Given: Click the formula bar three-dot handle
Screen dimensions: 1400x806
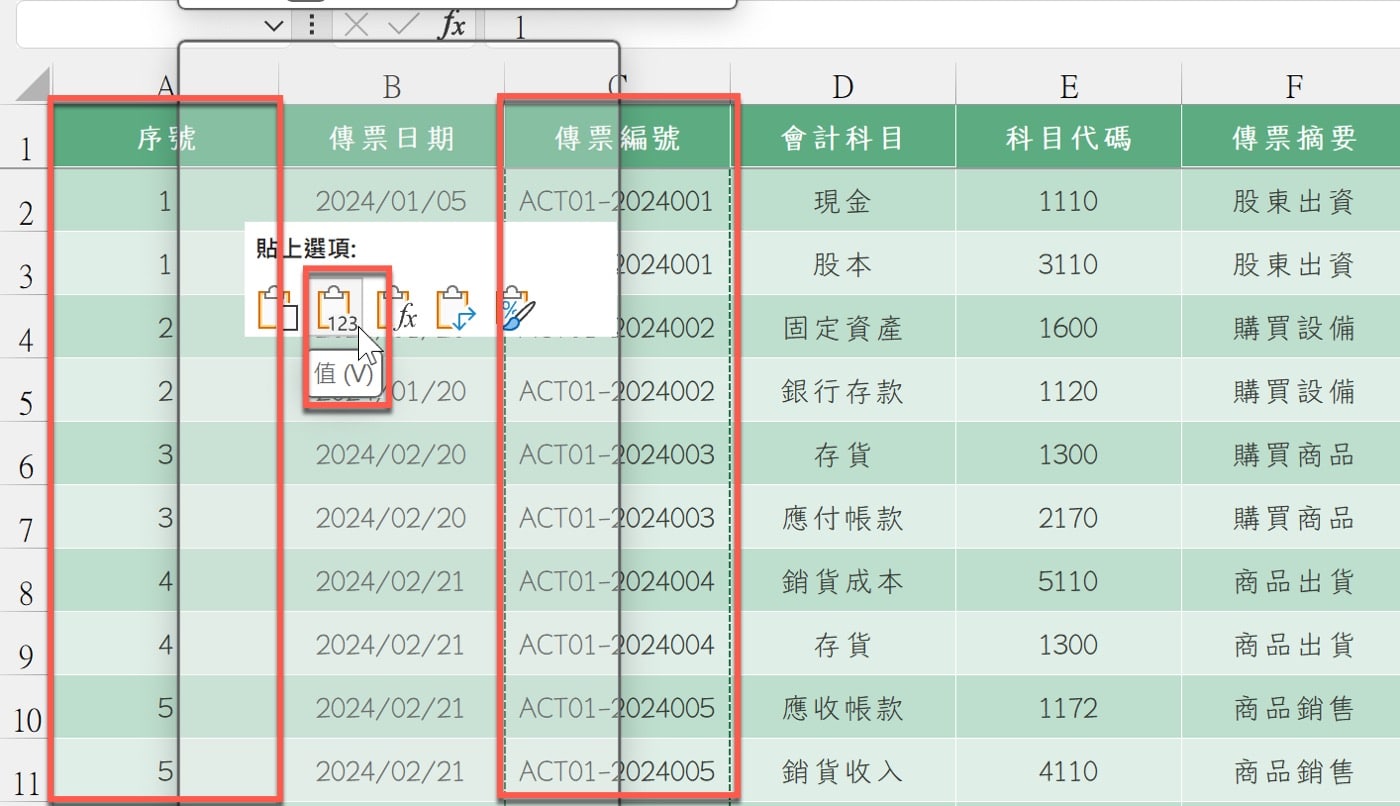Looking at the screenshot, I should [312, 25].
